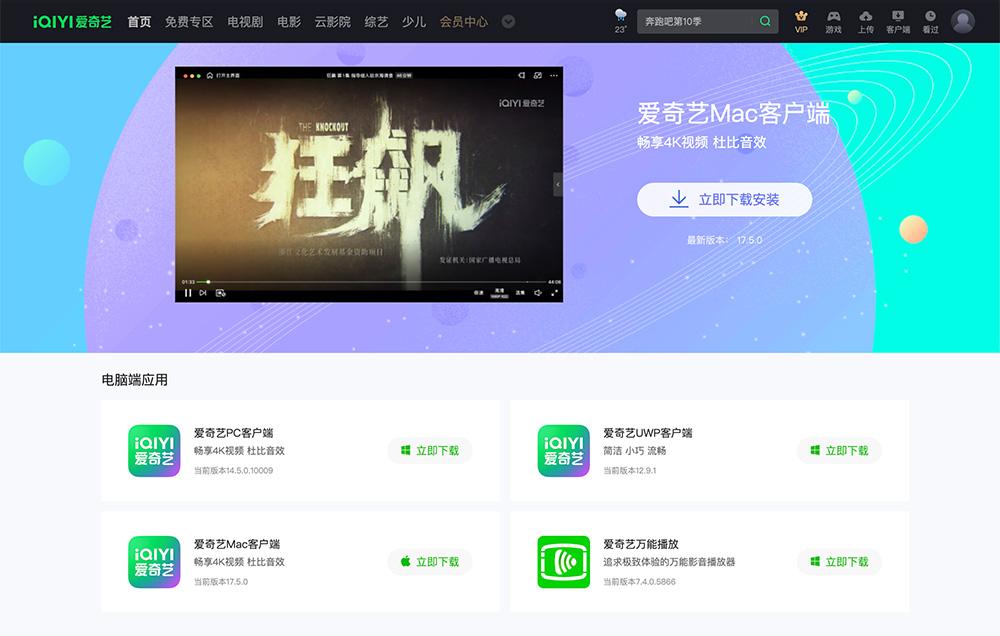Download the 爱奇艺Mac客户端 via 立即下载
Screen dimensions: 1000x636
[x=430, y=562]
